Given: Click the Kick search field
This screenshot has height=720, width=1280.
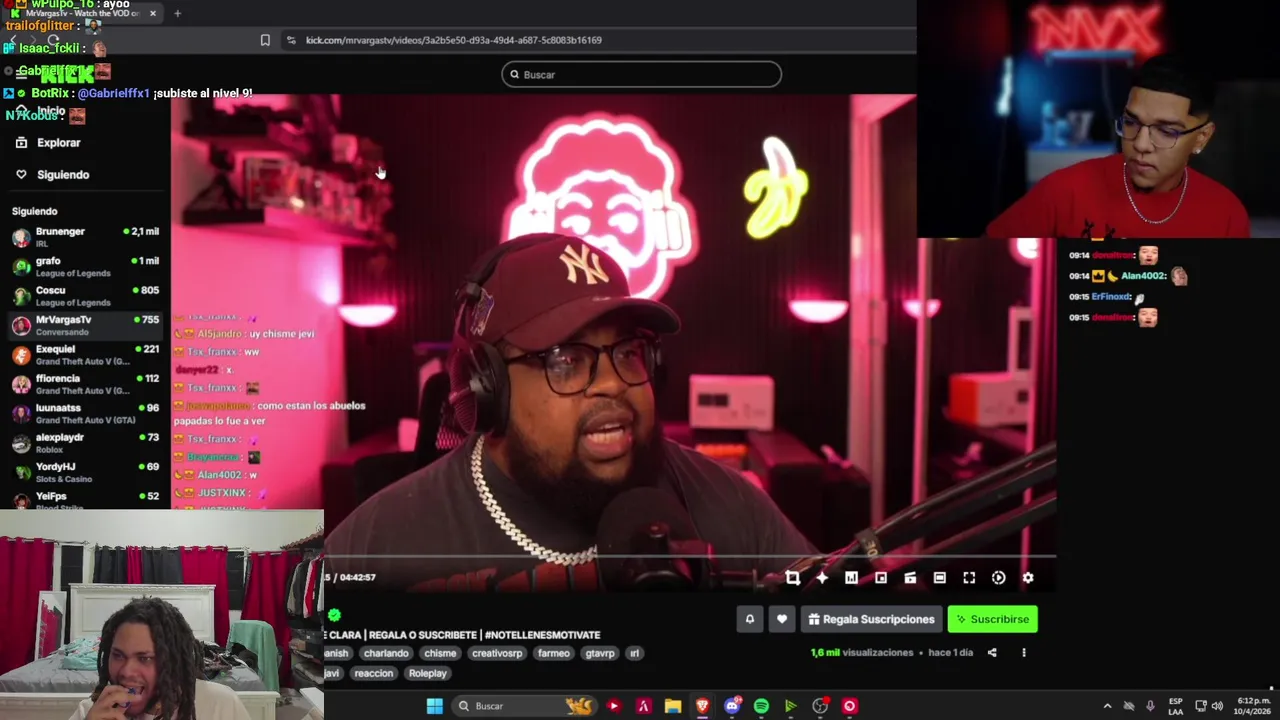Looking at the screenshot, I should coord(641,75).
